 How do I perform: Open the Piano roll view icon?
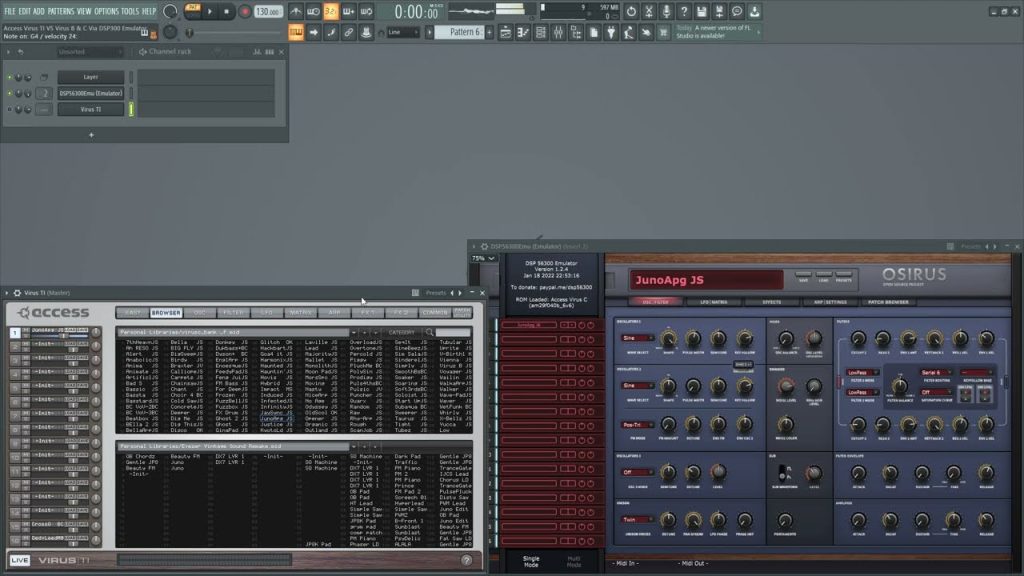pos(523,32)
